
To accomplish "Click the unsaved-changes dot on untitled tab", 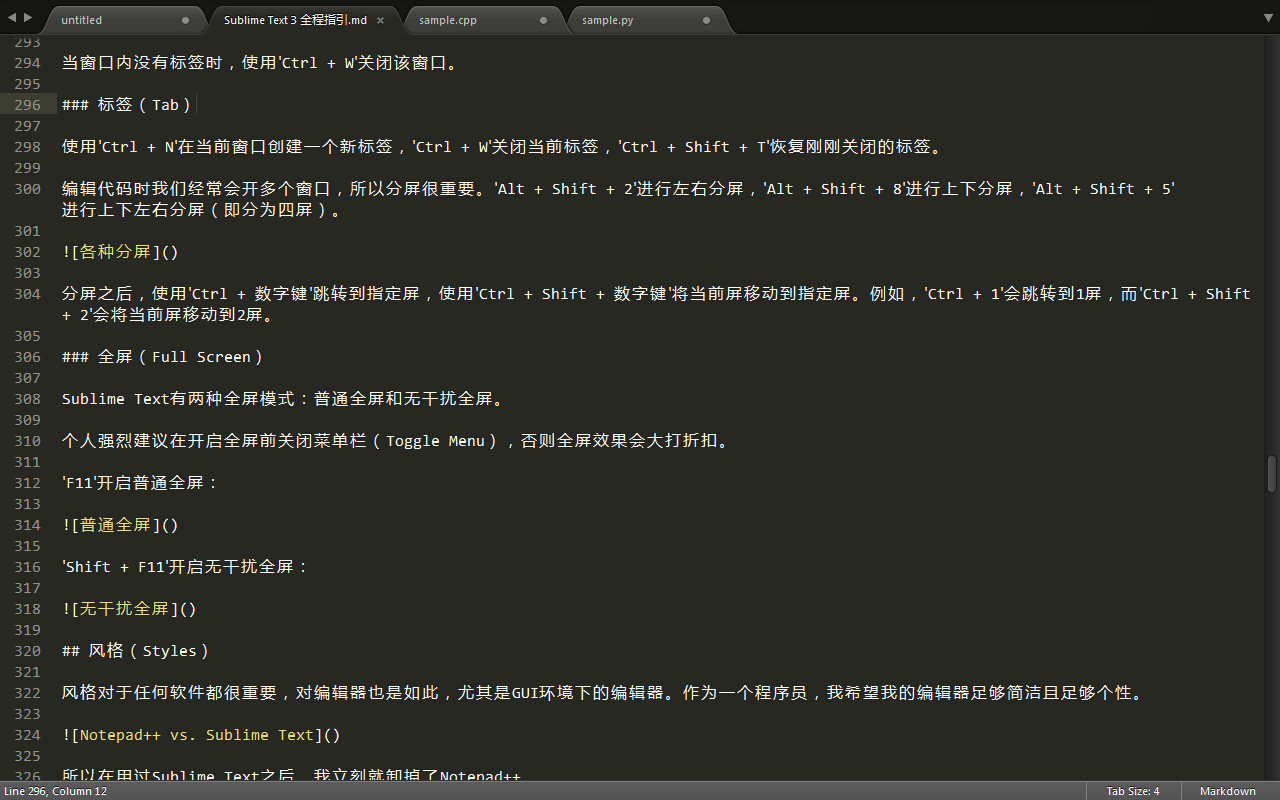I will [186, 19].
